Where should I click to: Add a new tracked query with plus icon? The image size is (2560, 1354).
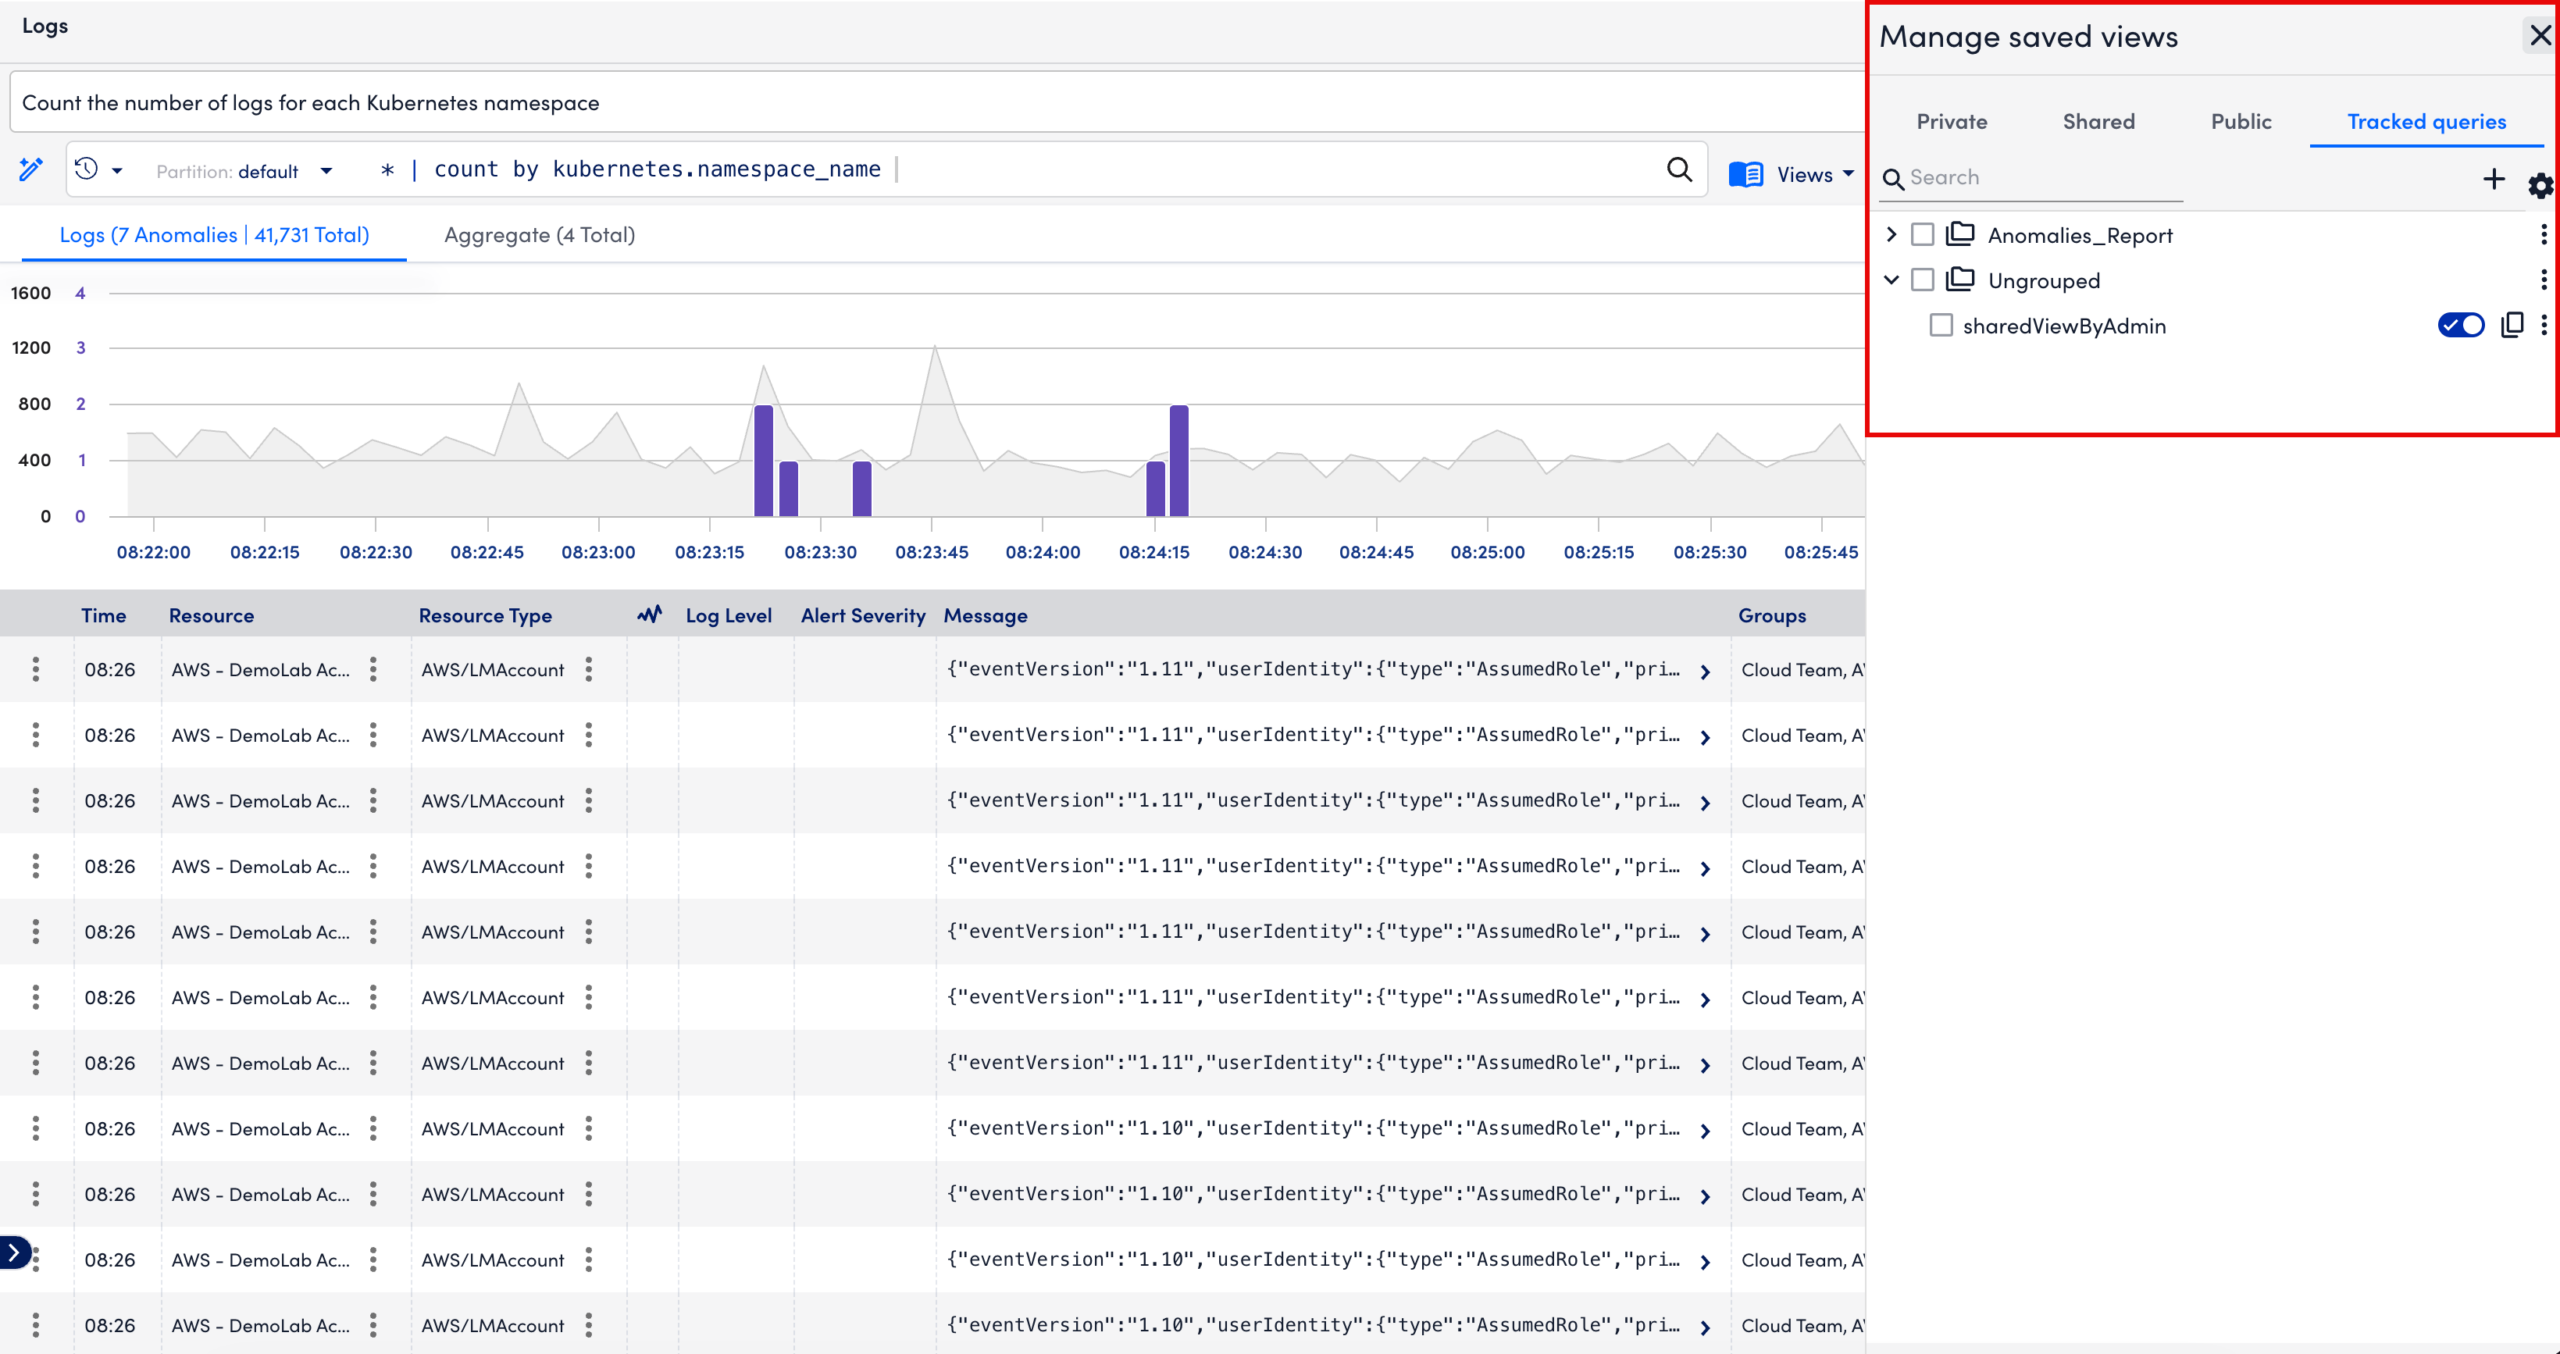(x=2494, y=179)
